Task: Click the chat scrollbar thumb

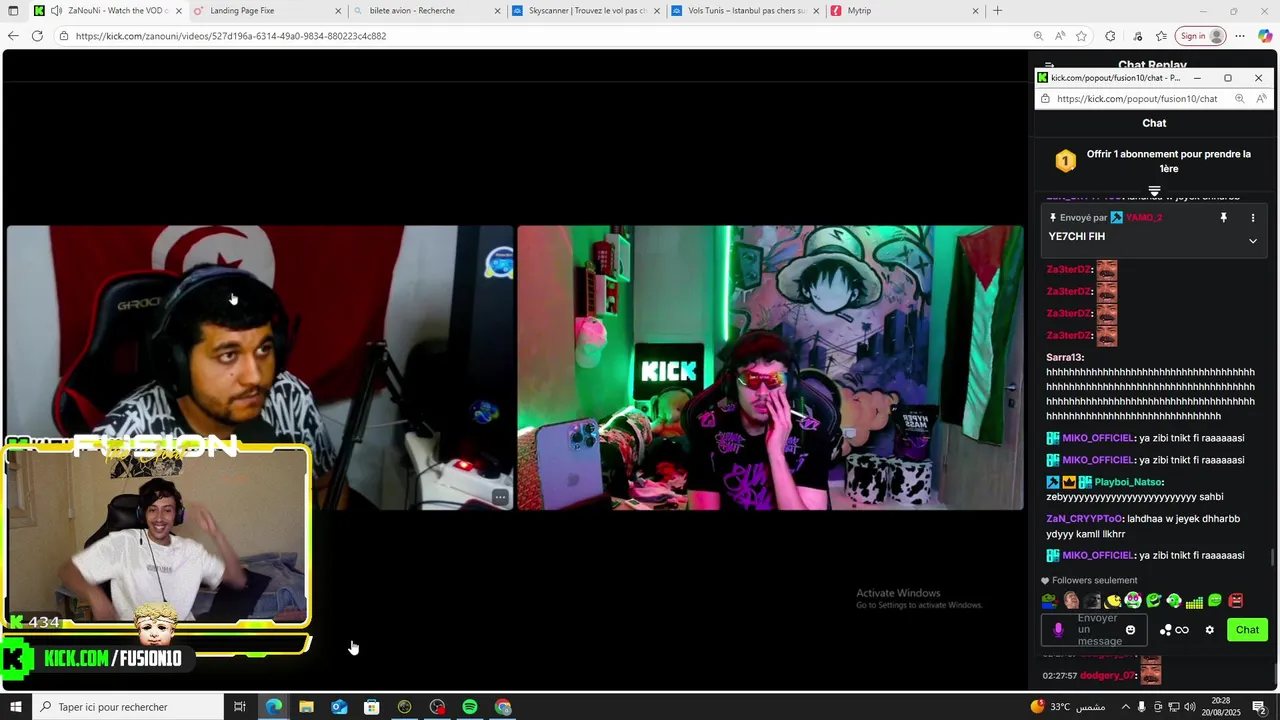Action: [x=1272, y=557]
